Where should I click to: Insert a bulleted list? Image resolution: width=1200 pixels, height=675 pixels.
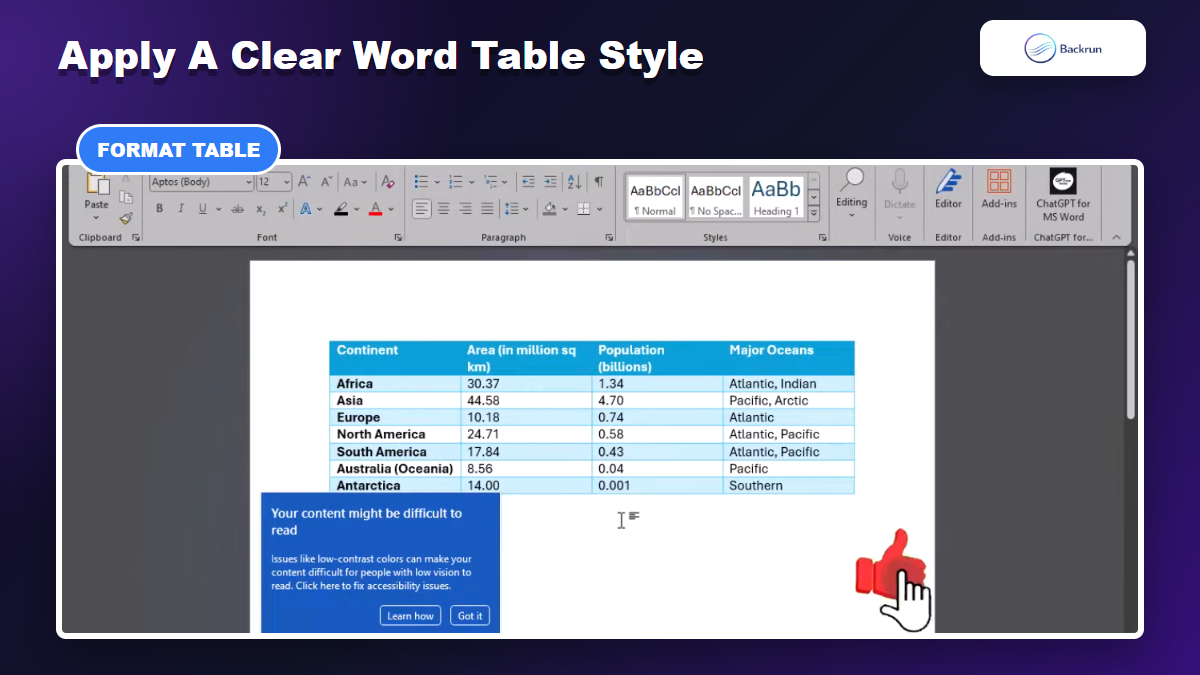pyautogui.click(x=421, y=182)
